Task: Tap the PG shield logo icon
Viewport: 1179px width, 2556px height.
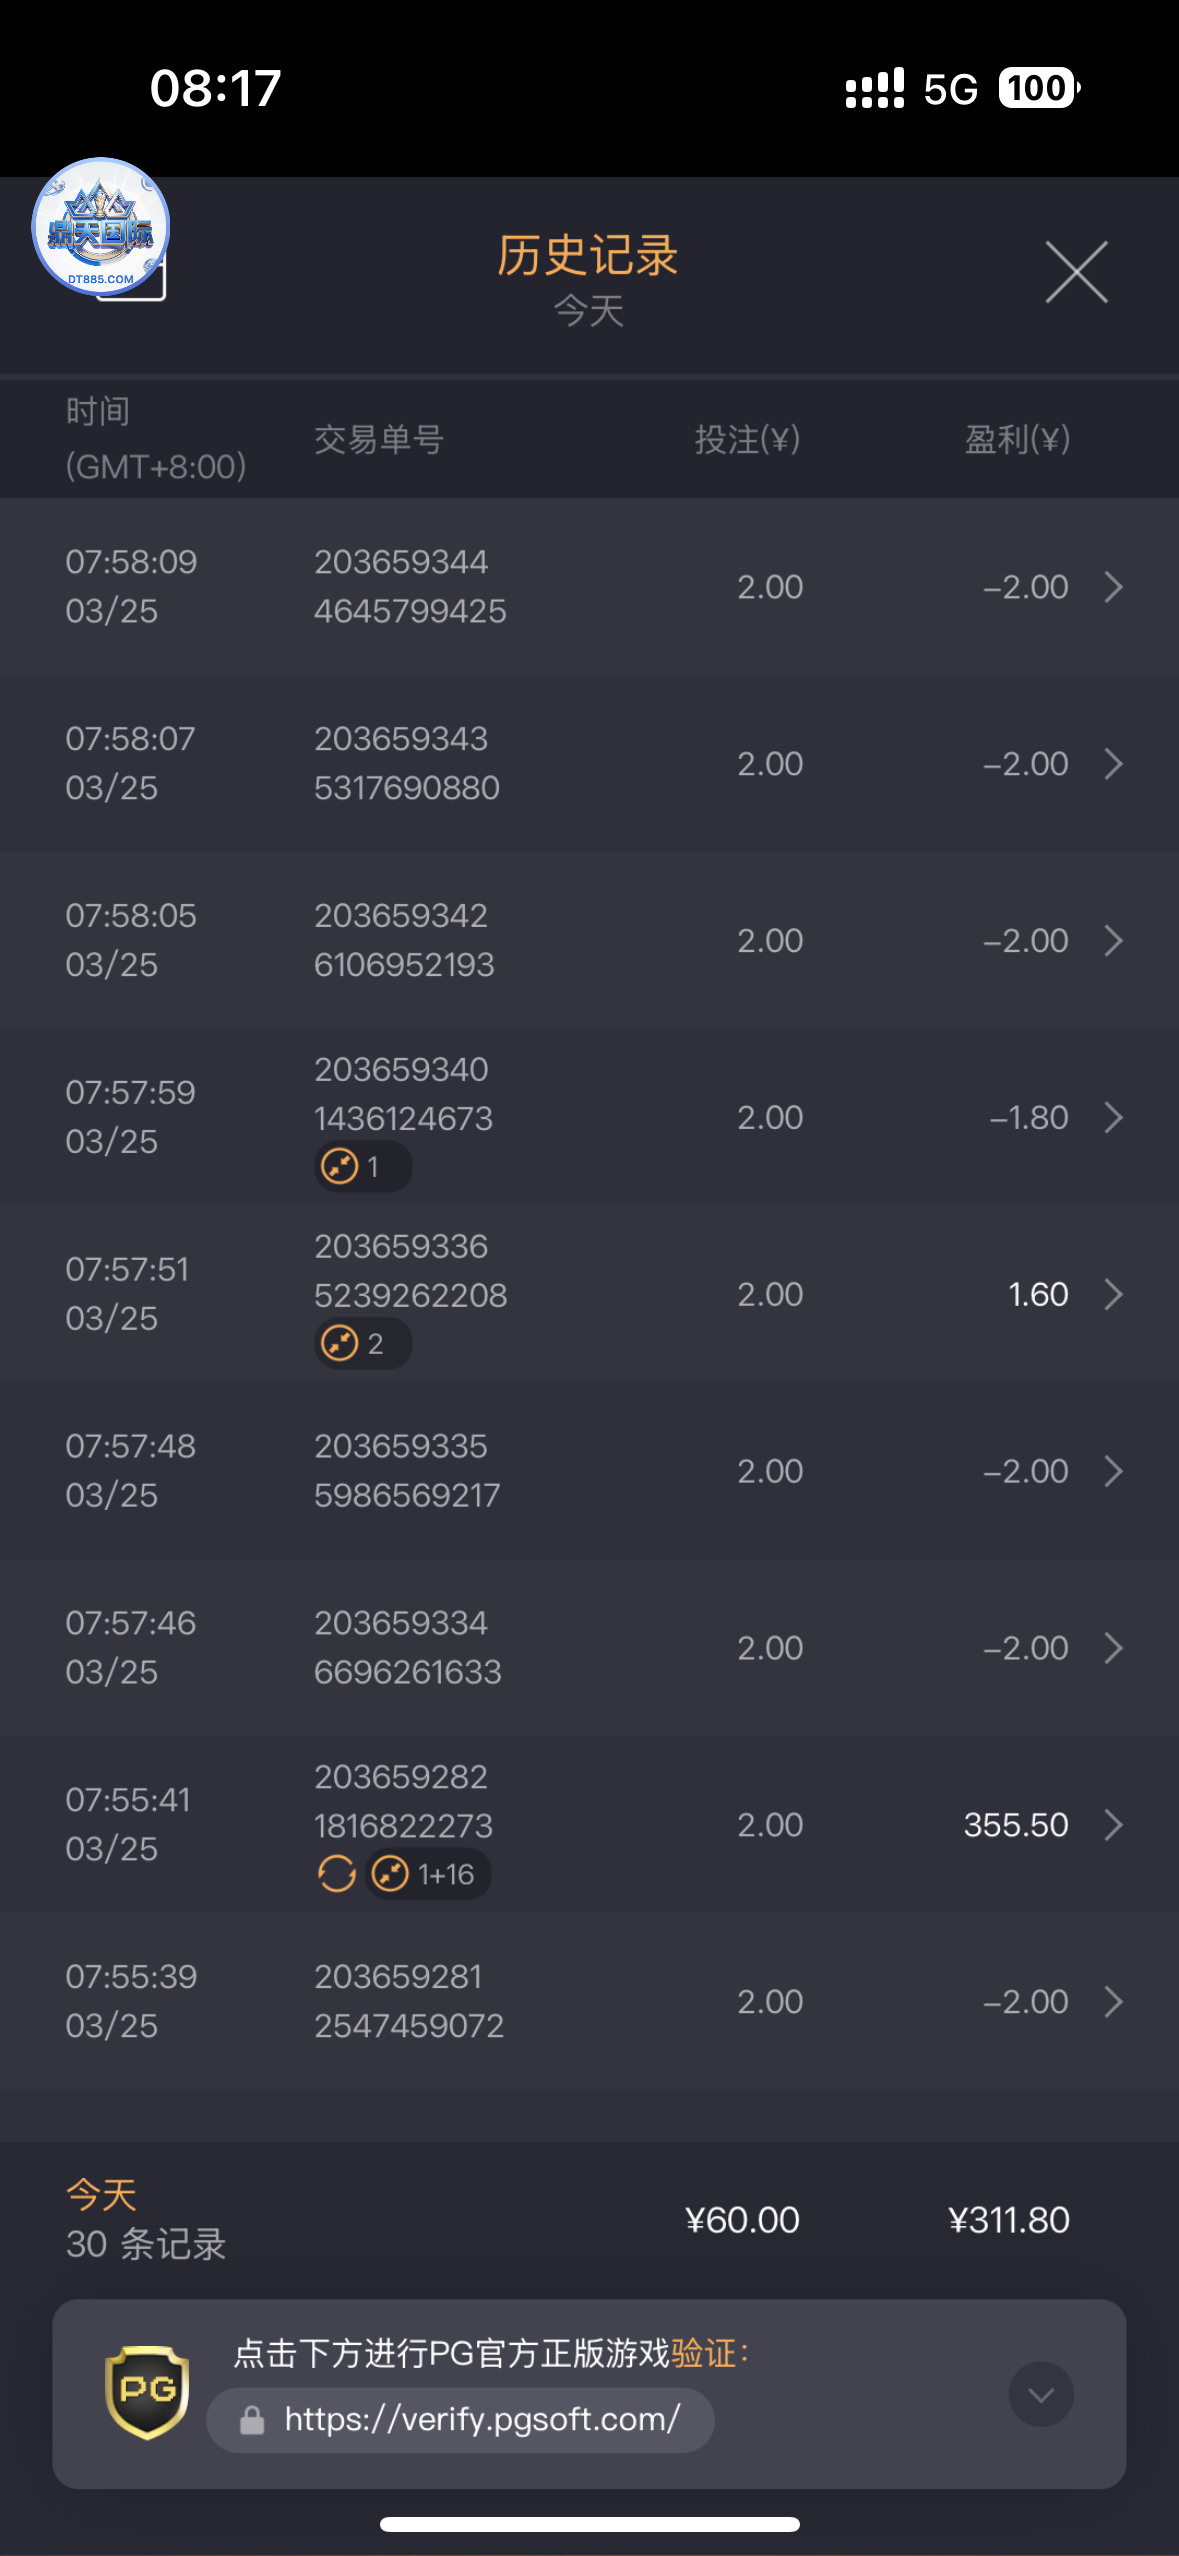Action: 147,2392
